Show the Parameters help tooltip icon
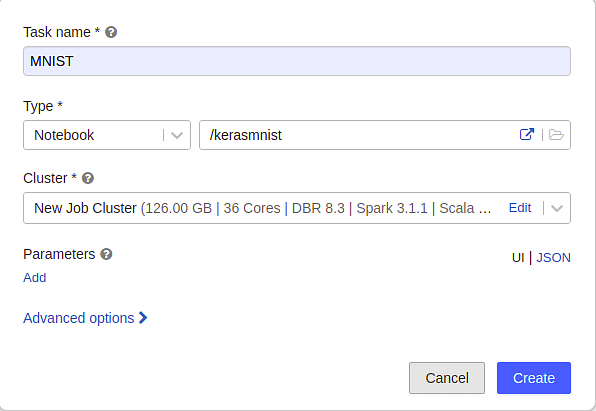The height and width of the screenshot is (411, 596). coord(106,254)
